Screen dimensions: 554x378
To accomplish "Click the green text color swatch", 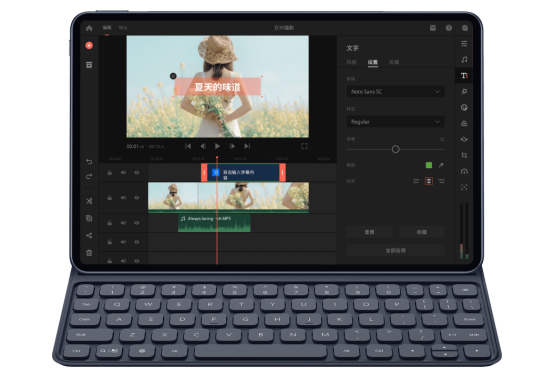I will 429,165.
